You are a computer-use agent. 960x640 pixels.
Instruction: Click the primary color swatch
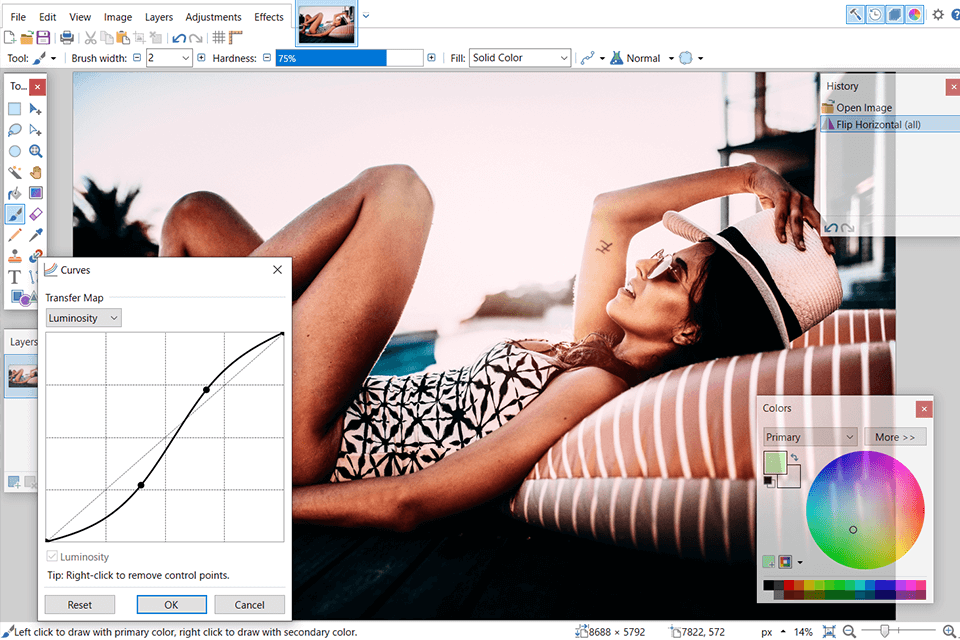click(774, 462)
